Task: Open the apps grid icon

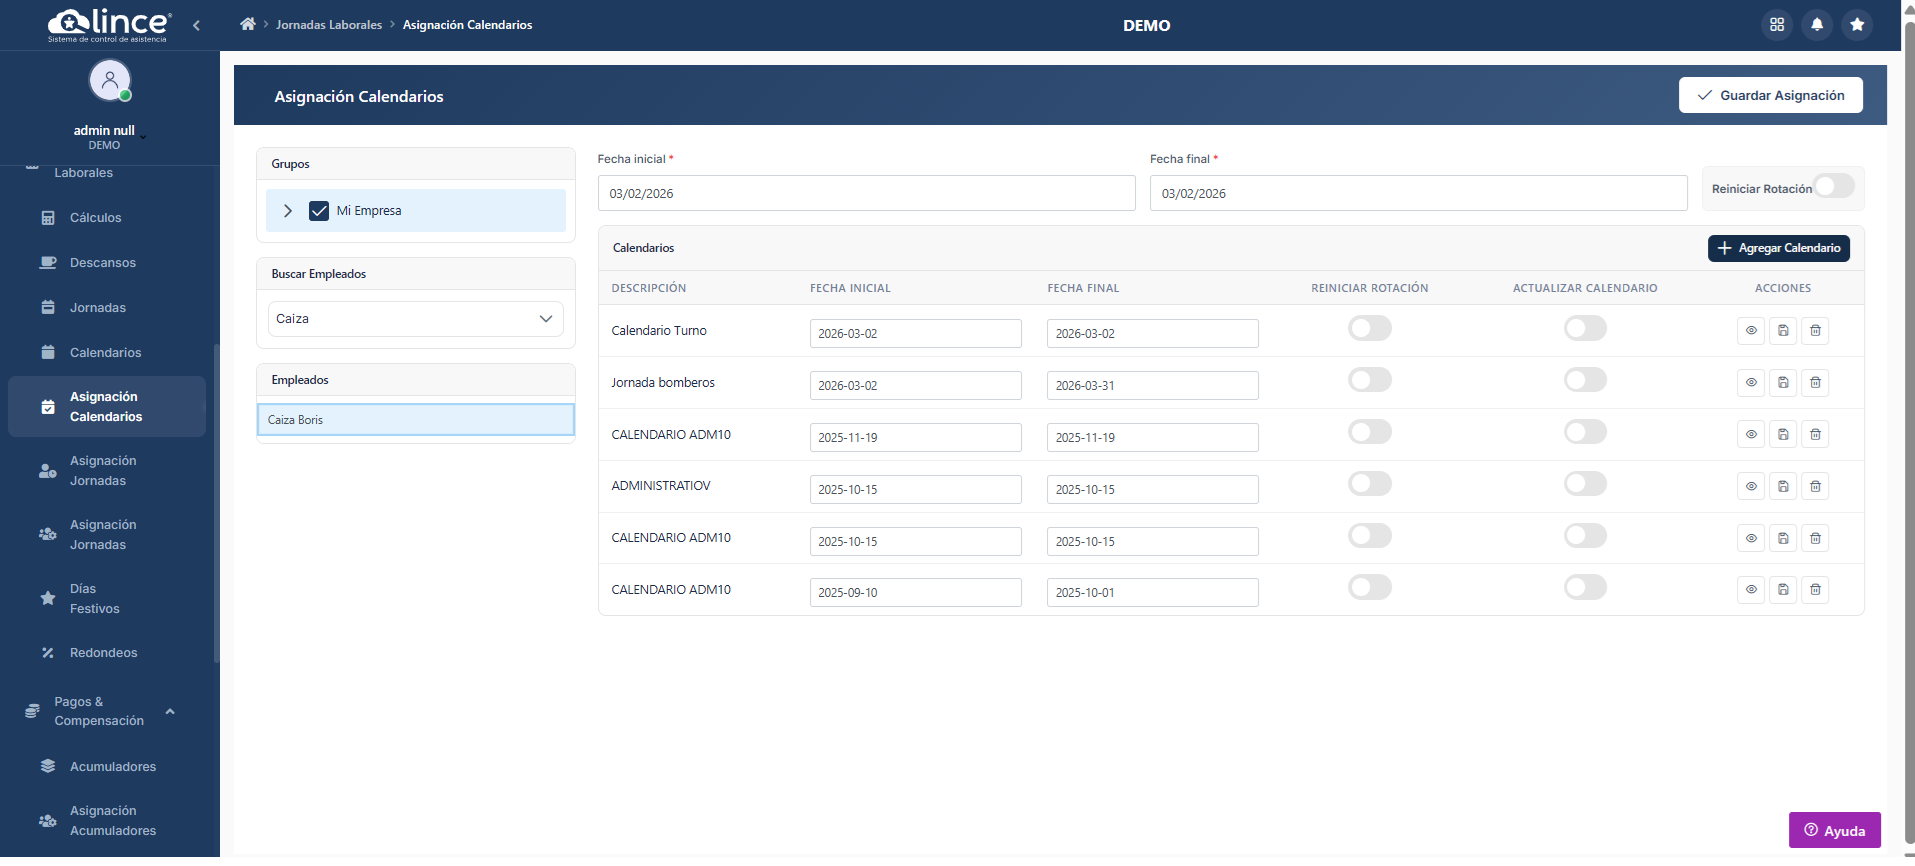Action: [x=1777, y=24]
